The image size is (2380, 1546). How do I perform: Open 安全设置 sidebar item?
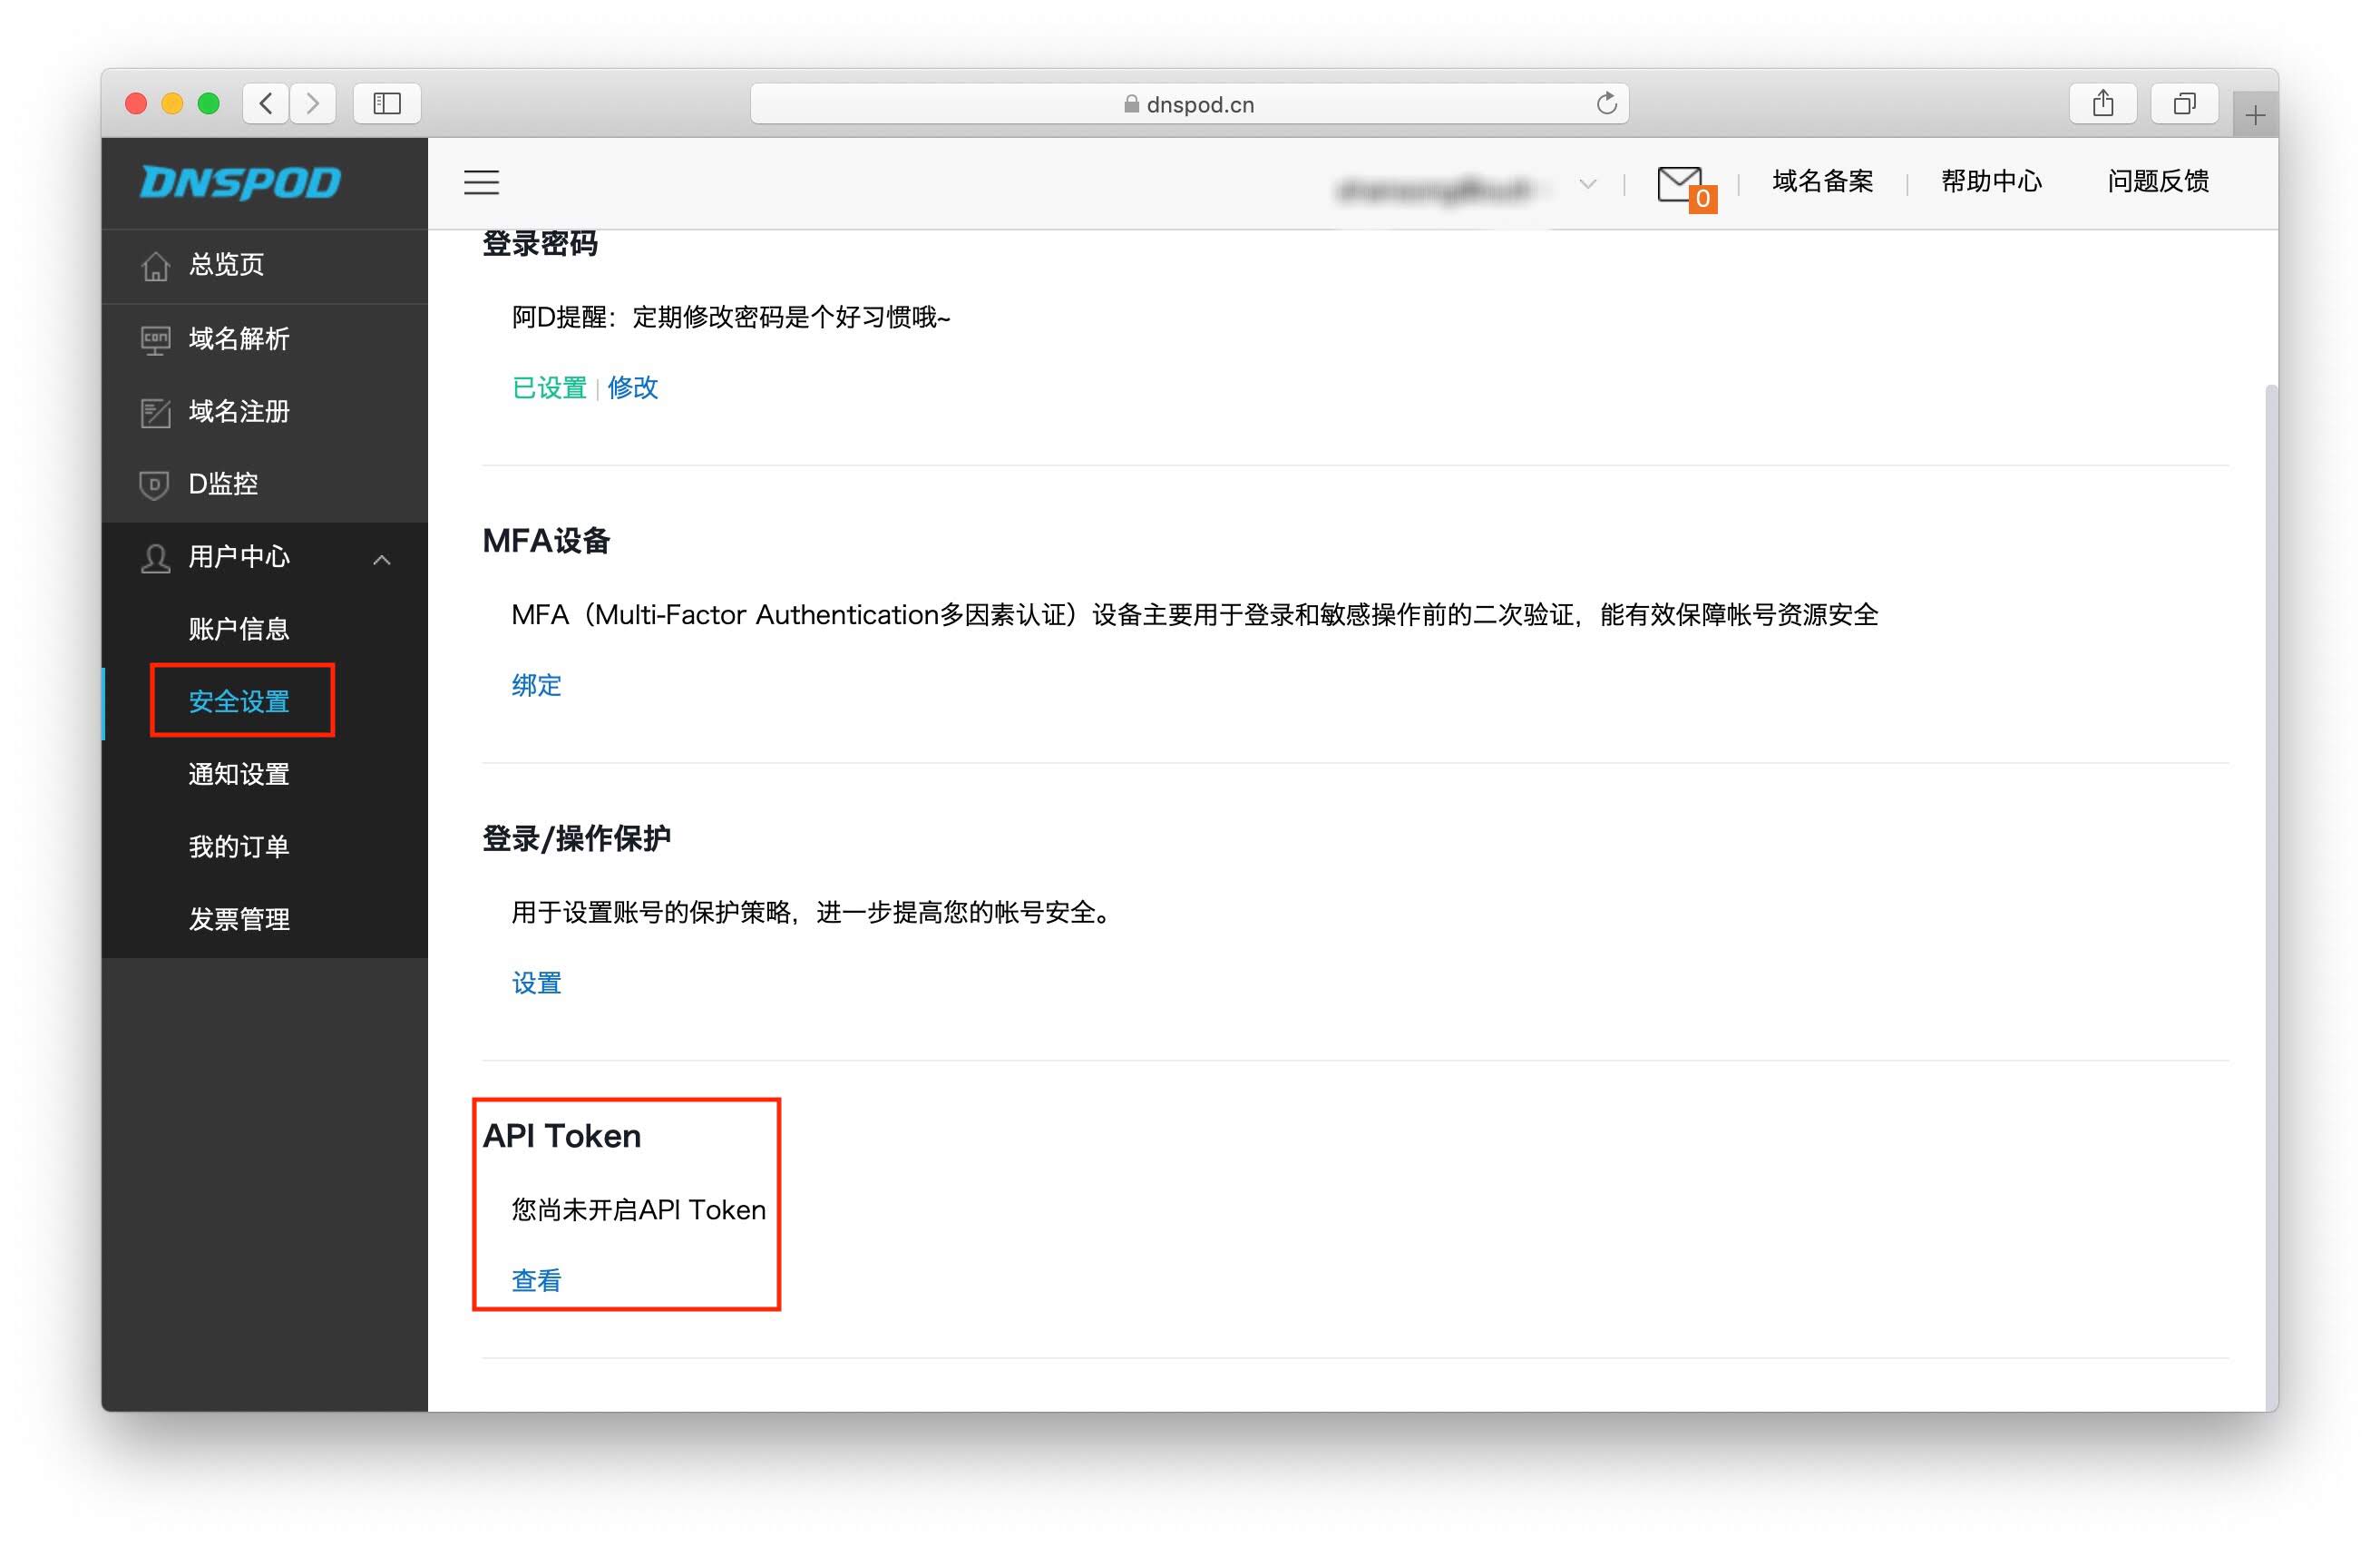click(x=239, y=701)
